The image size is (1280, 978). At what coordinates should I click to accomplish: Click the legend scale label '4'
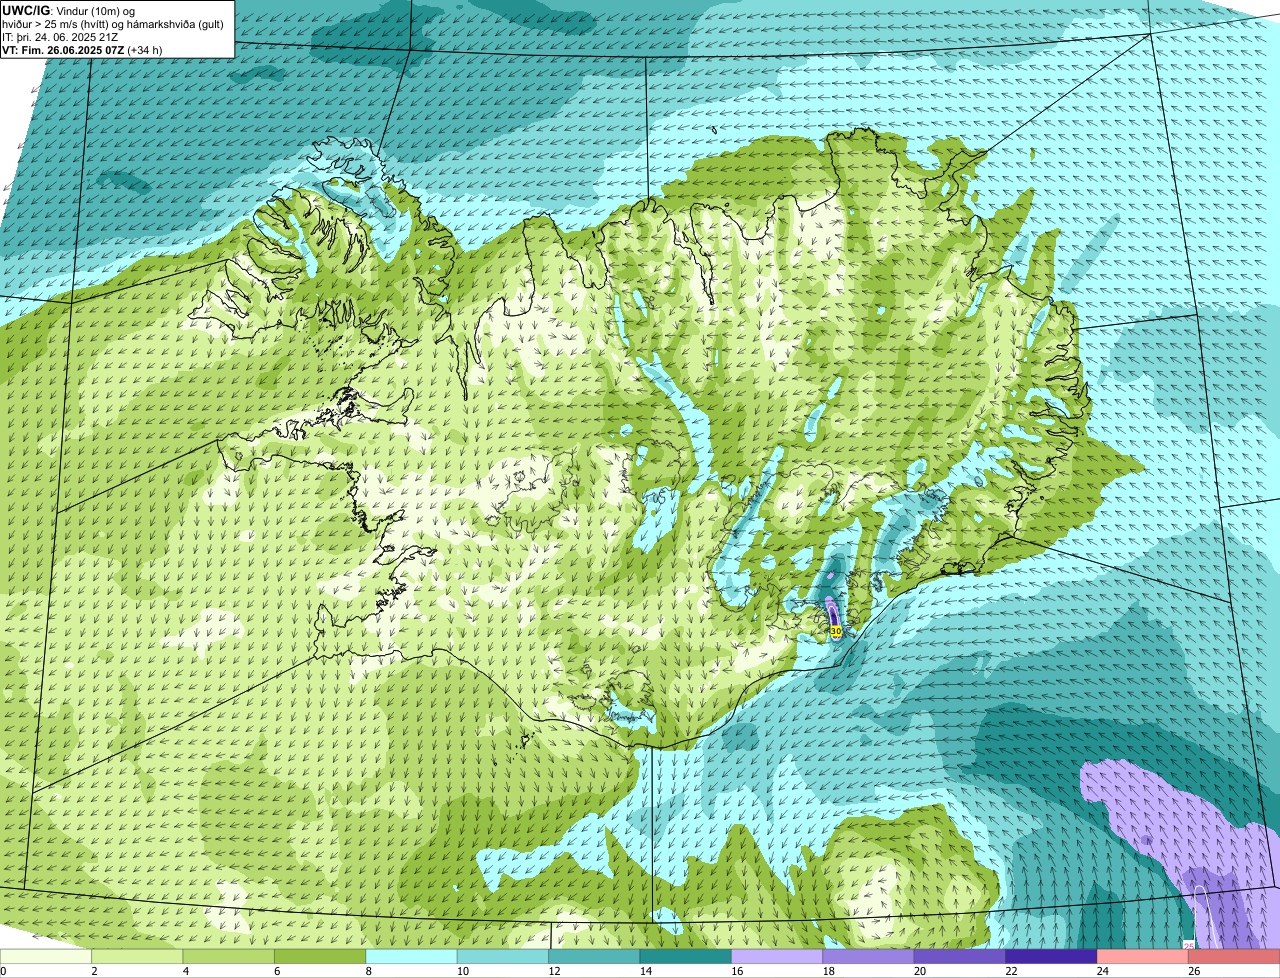coord(186,971)
